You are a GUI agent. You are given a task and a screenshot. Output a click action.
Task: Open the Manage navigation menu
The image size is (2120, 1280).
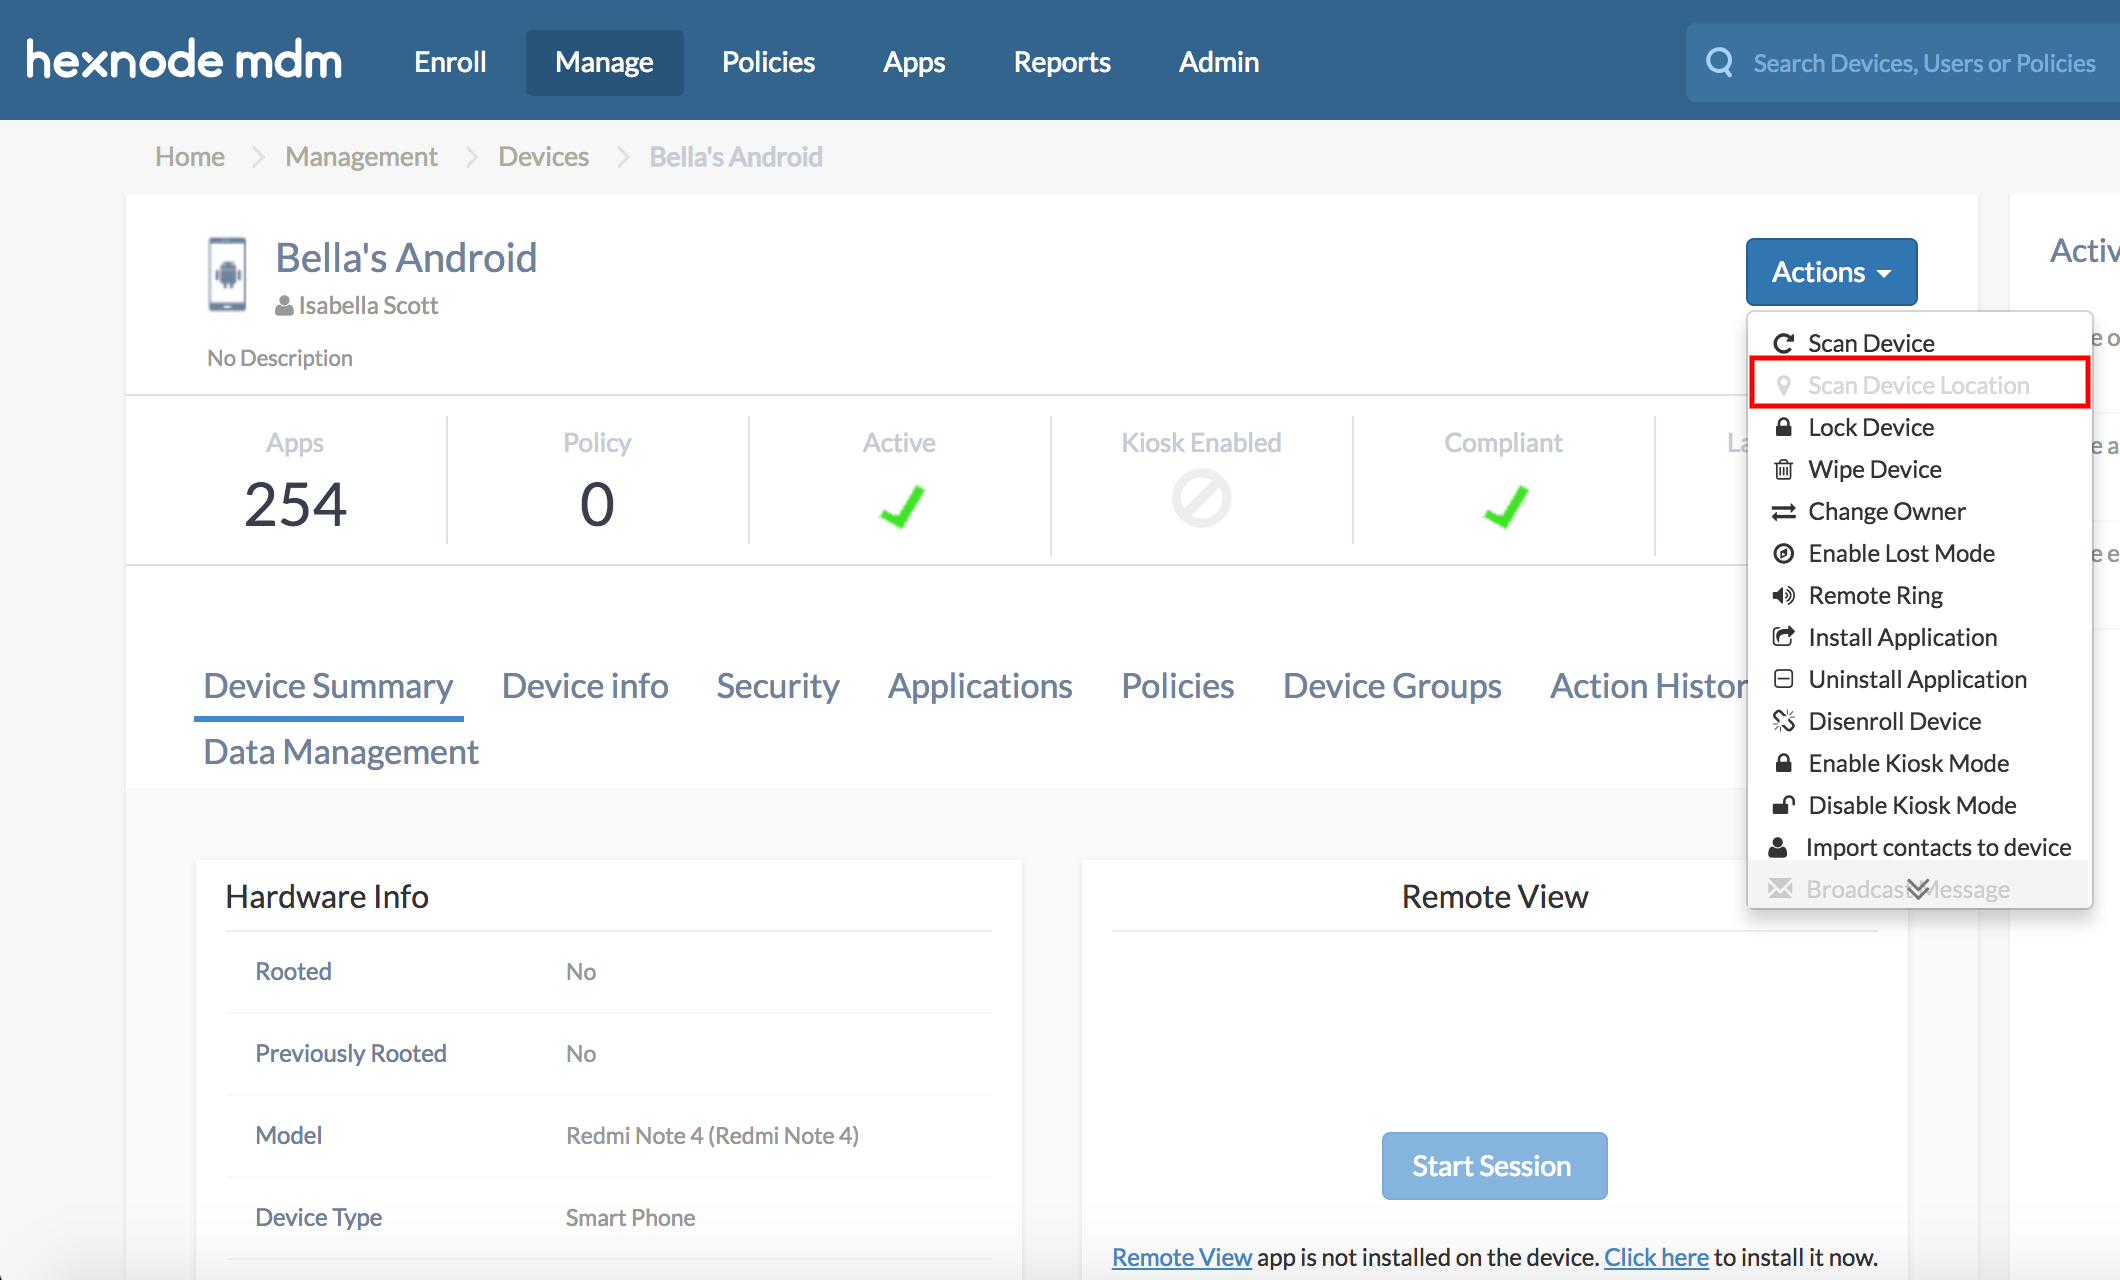point(604,62)
